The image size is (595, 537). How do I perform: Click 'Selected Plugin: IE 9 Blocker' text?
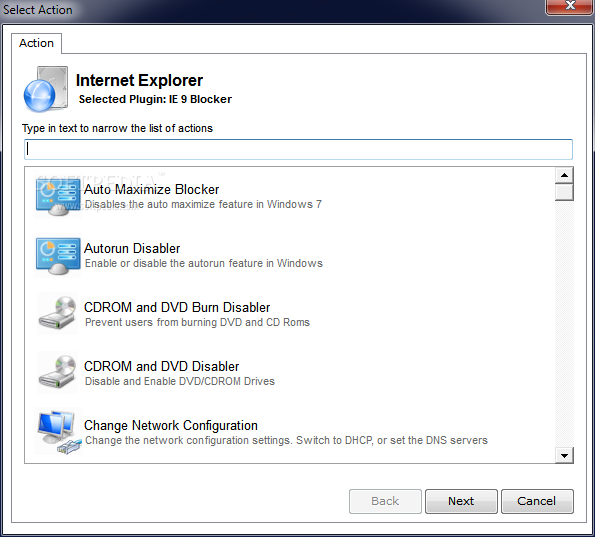click(155, 99)
